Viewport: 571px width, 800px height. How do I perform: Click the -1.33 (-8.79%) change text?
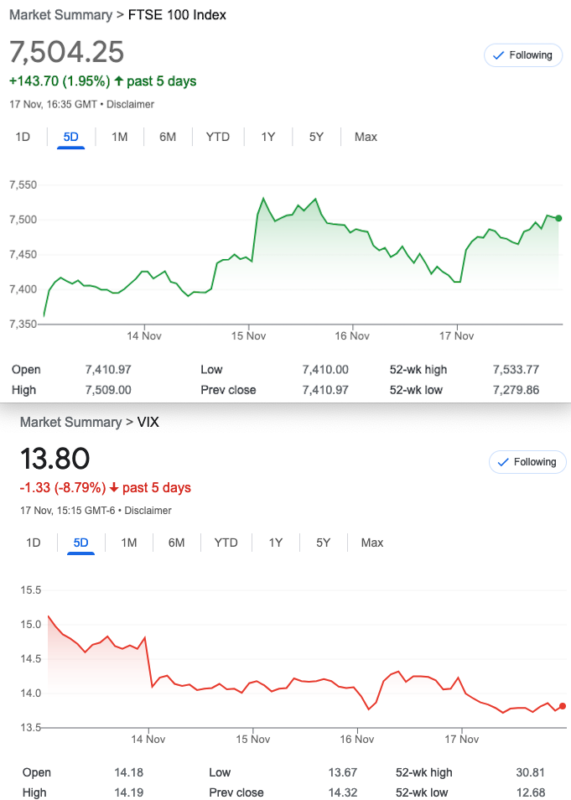click(63, 487)
